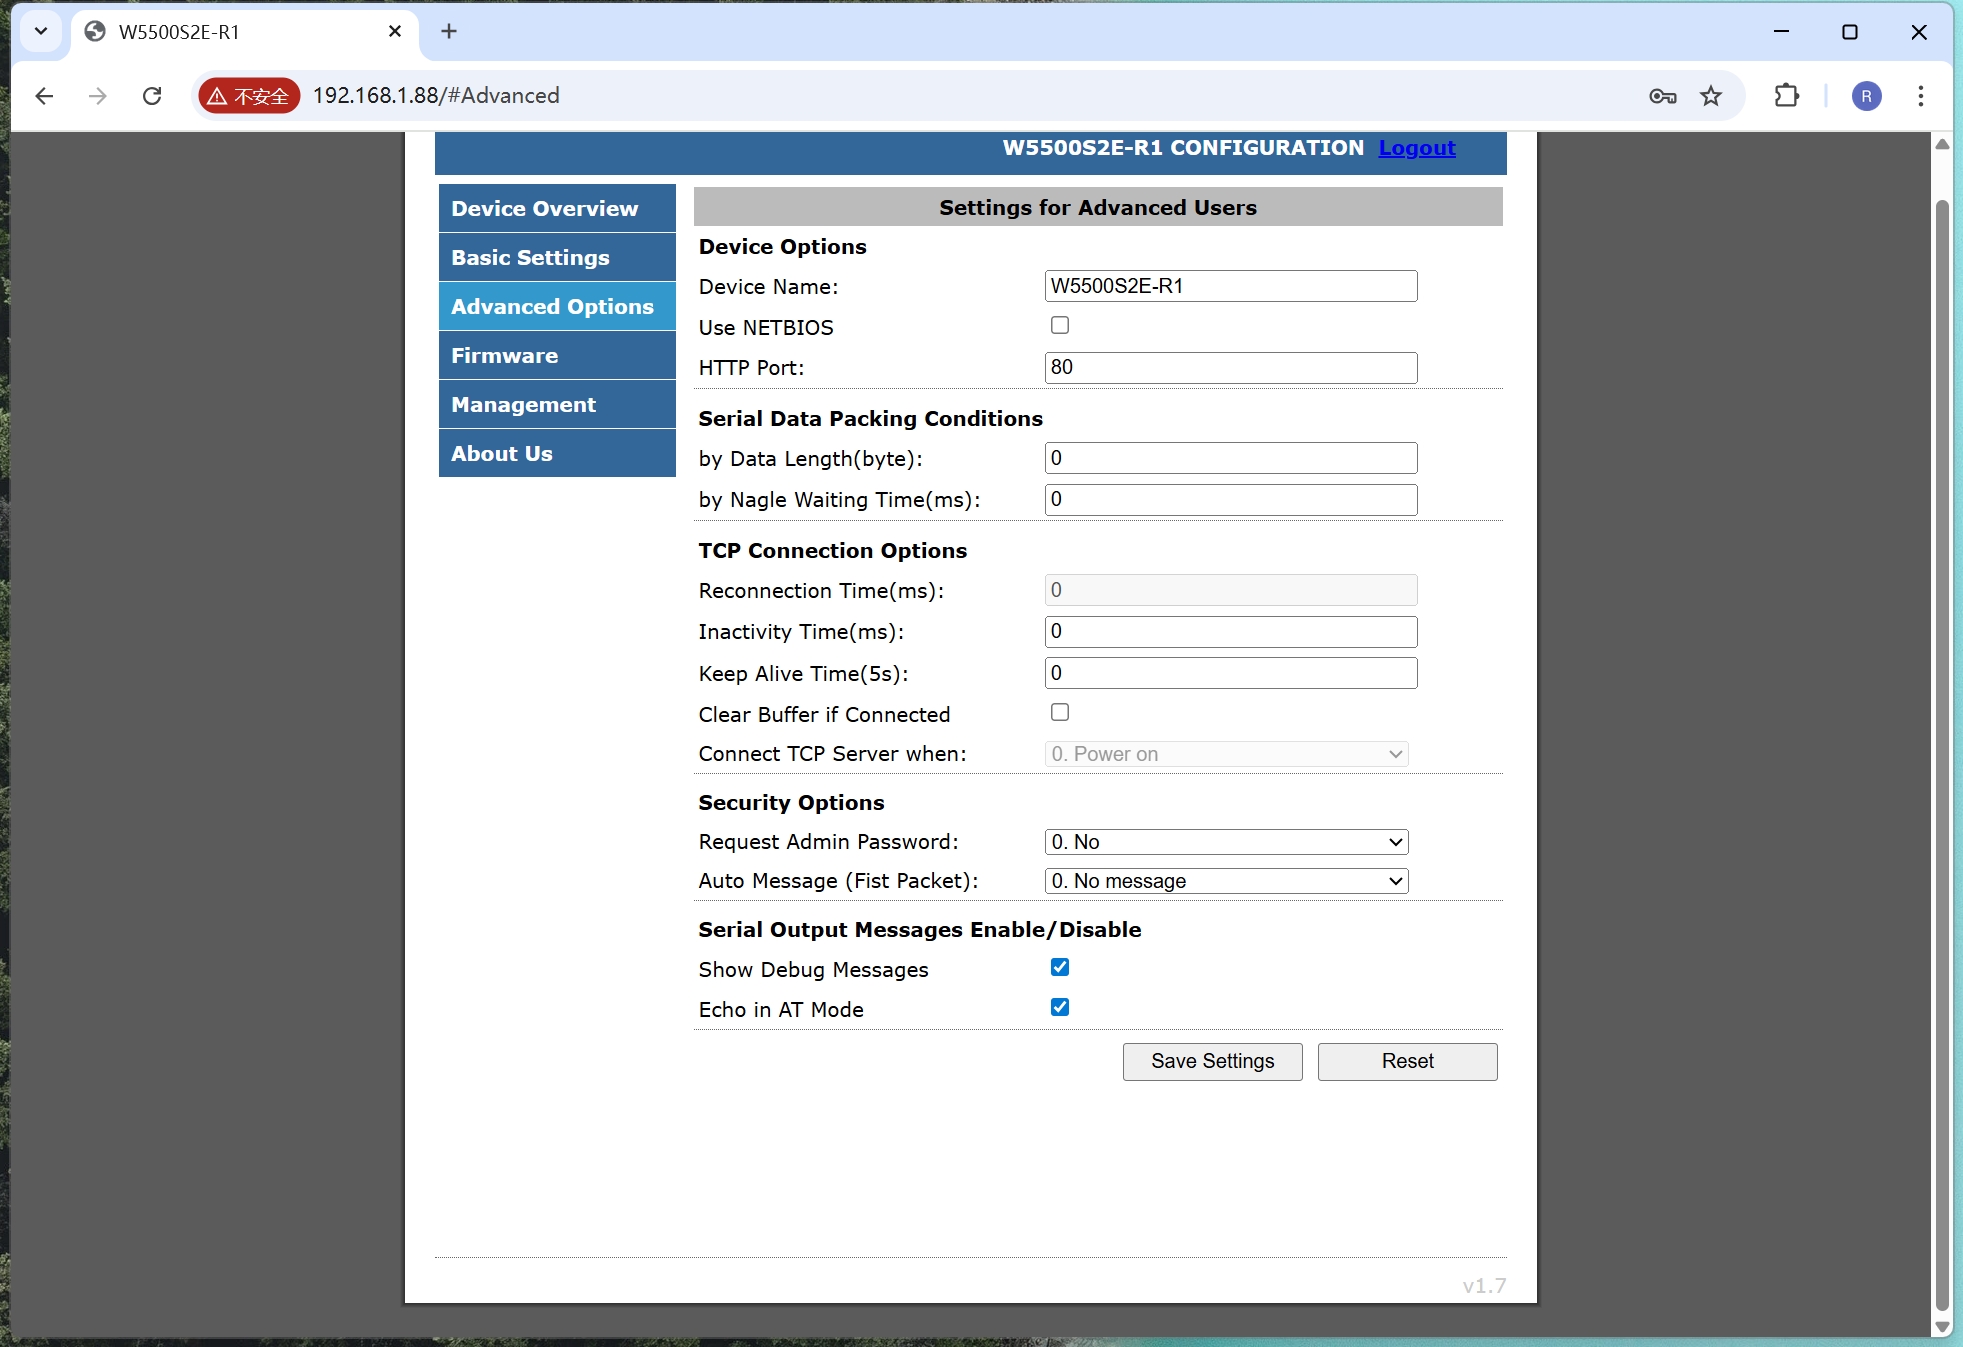Bookmark this page with star icon

[1711, 96]
